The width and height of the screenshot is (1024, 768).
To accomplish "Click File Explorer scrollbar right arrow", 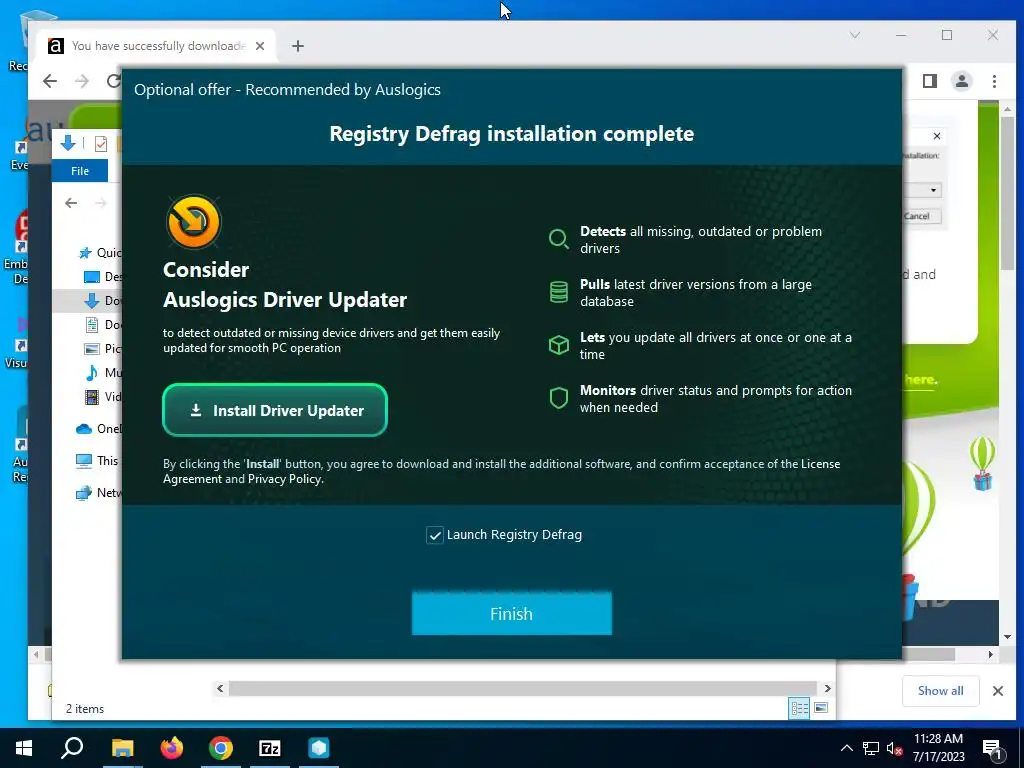I will 827,688.
